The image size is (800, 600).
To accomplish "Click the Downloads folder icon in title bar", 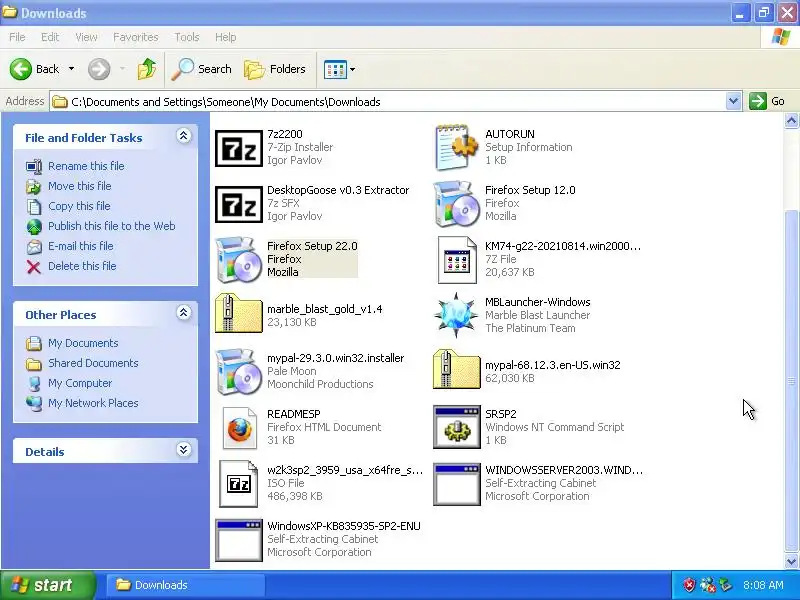I will [x=10, y=12].
